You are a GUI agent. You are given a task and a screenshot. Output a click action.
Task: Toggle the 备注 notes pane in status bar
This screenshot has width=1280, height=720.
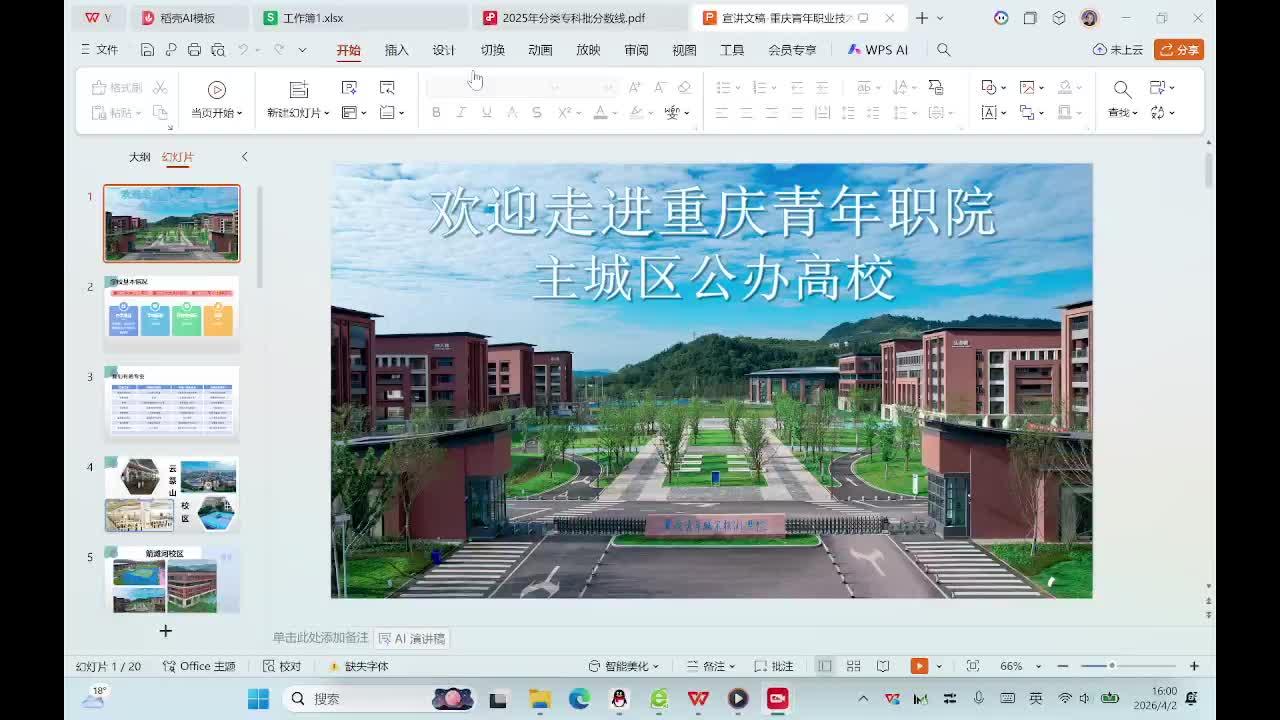711,666
